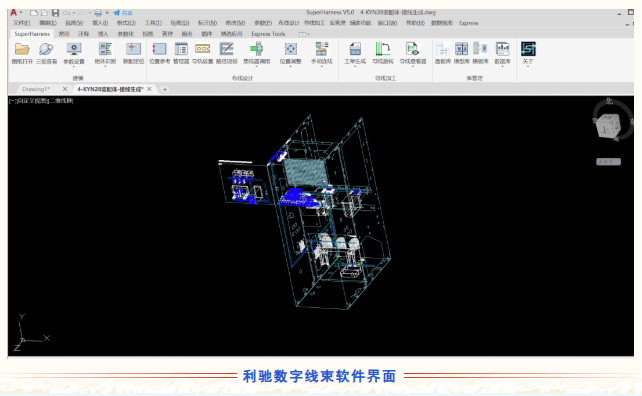Click the 位置参考 icon with red markers

click(x=159, y=49)
